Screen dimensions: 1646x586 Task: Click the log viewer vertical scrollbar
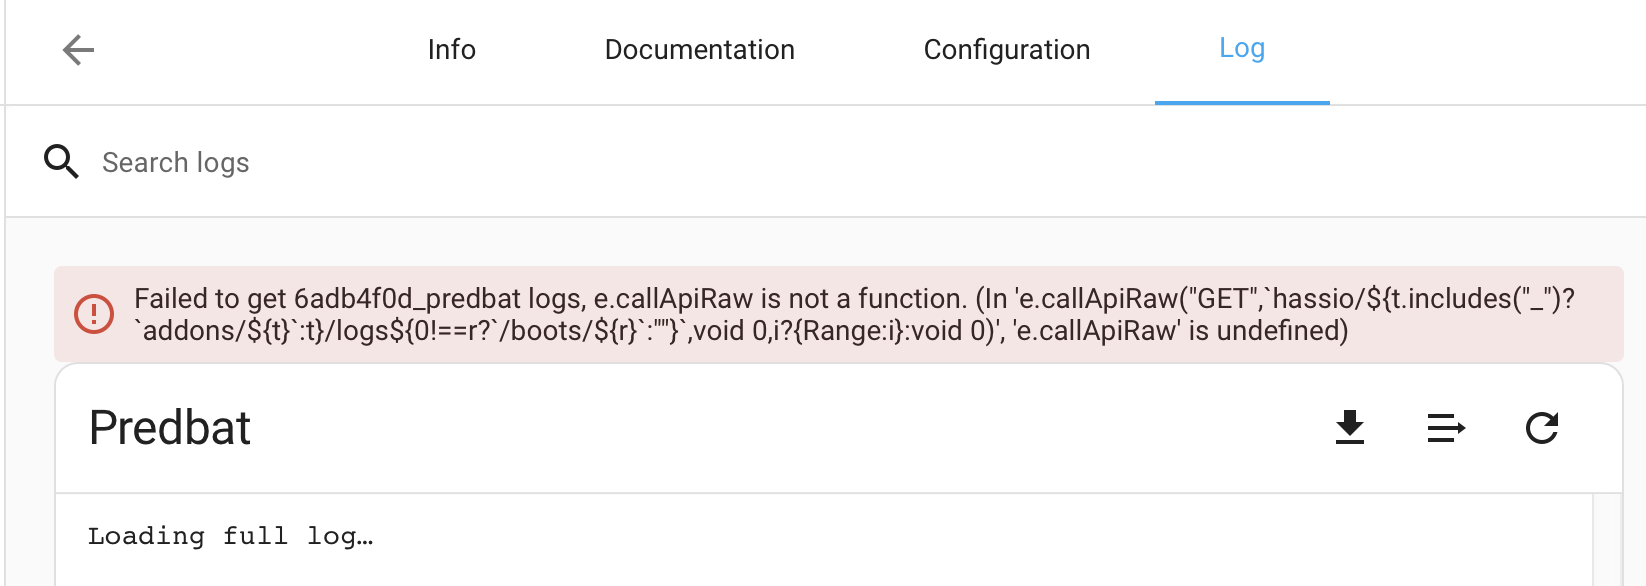(x=1606, y=540)
